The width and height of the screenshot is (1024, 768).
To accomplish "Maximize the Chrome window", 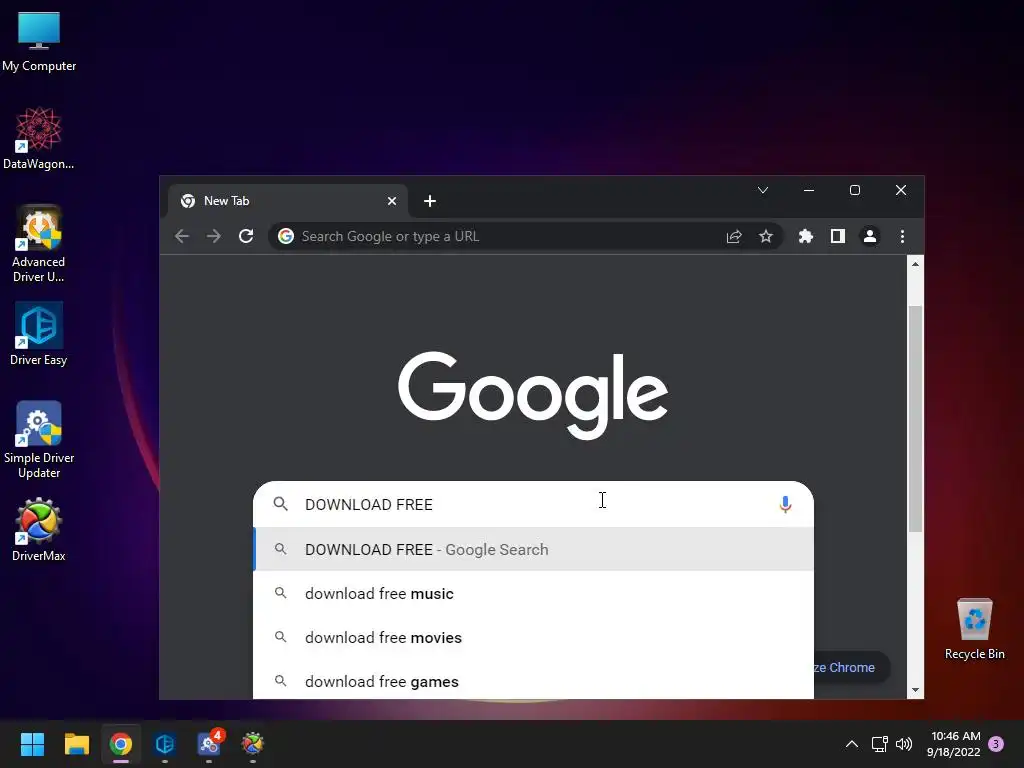I will pyautogui.click(x=854, y=190).
